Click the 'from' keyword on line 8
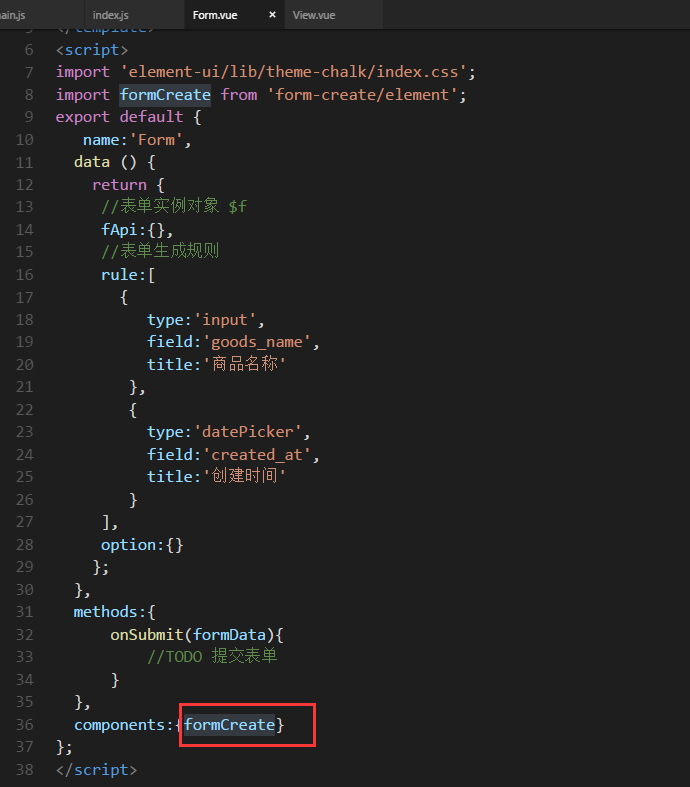690x787 pixels. point(239,95)
